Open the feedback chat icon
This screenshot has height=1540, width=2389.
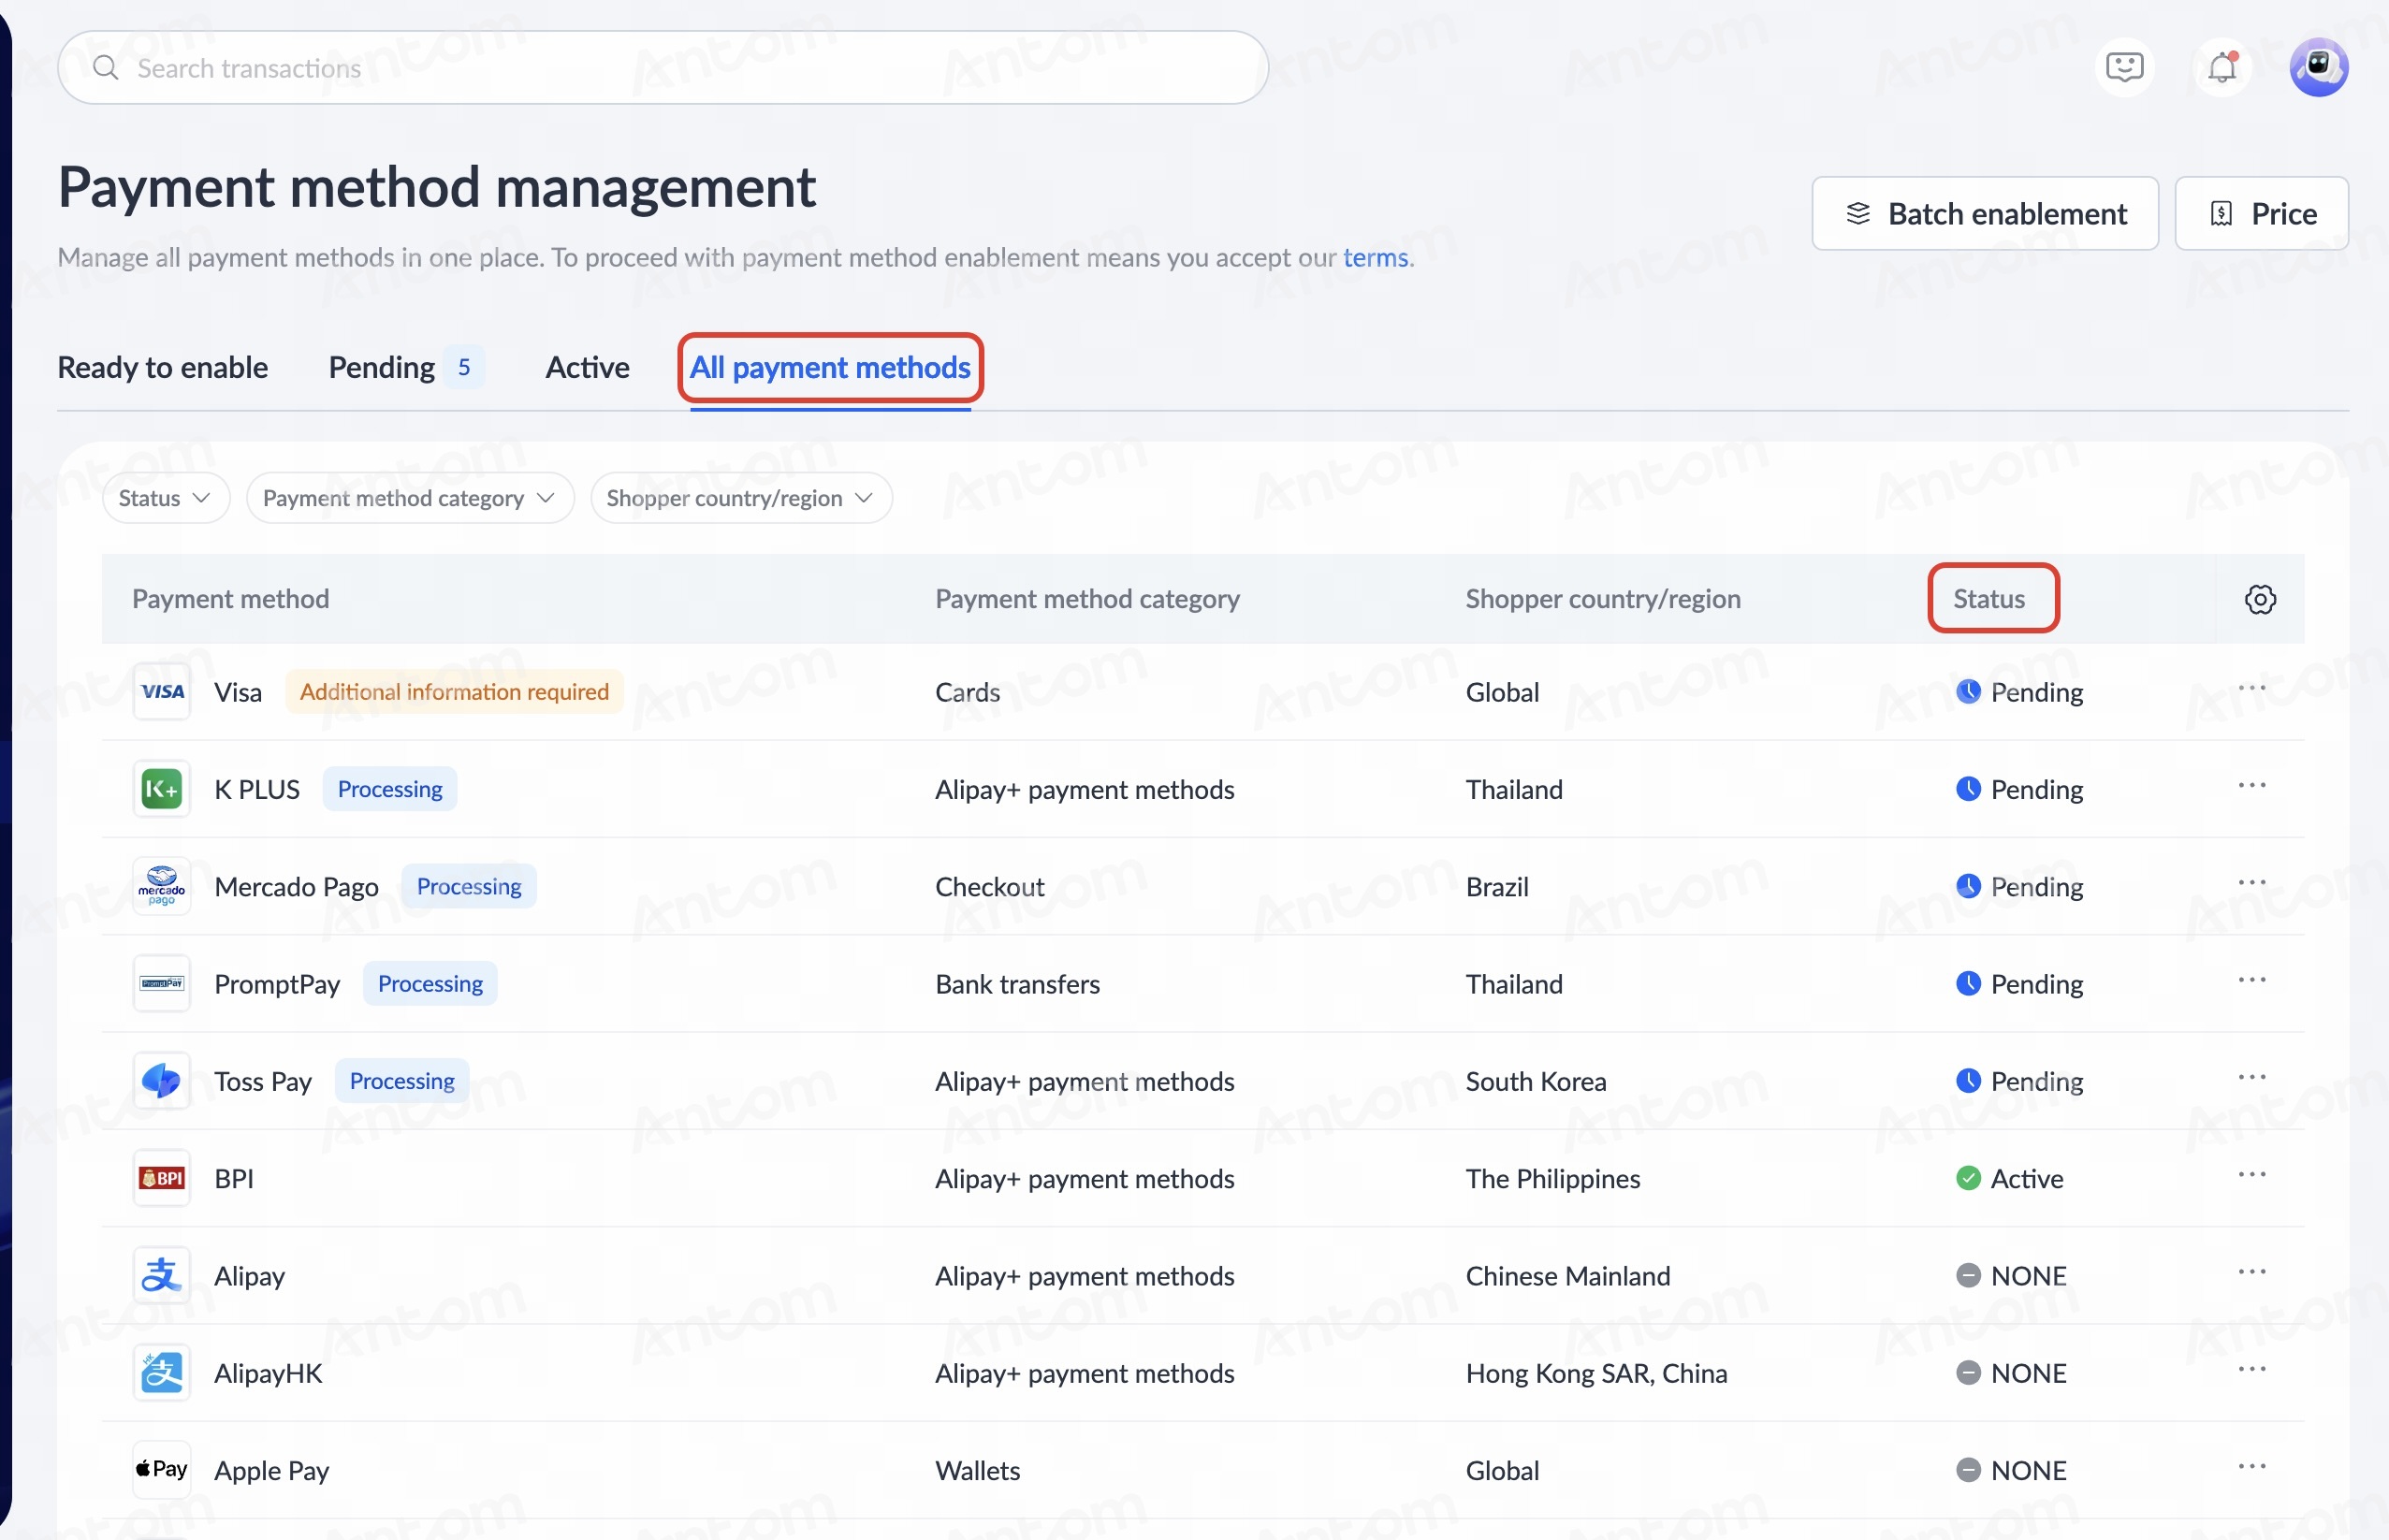pyautogui.click(x=2124, y=68)
